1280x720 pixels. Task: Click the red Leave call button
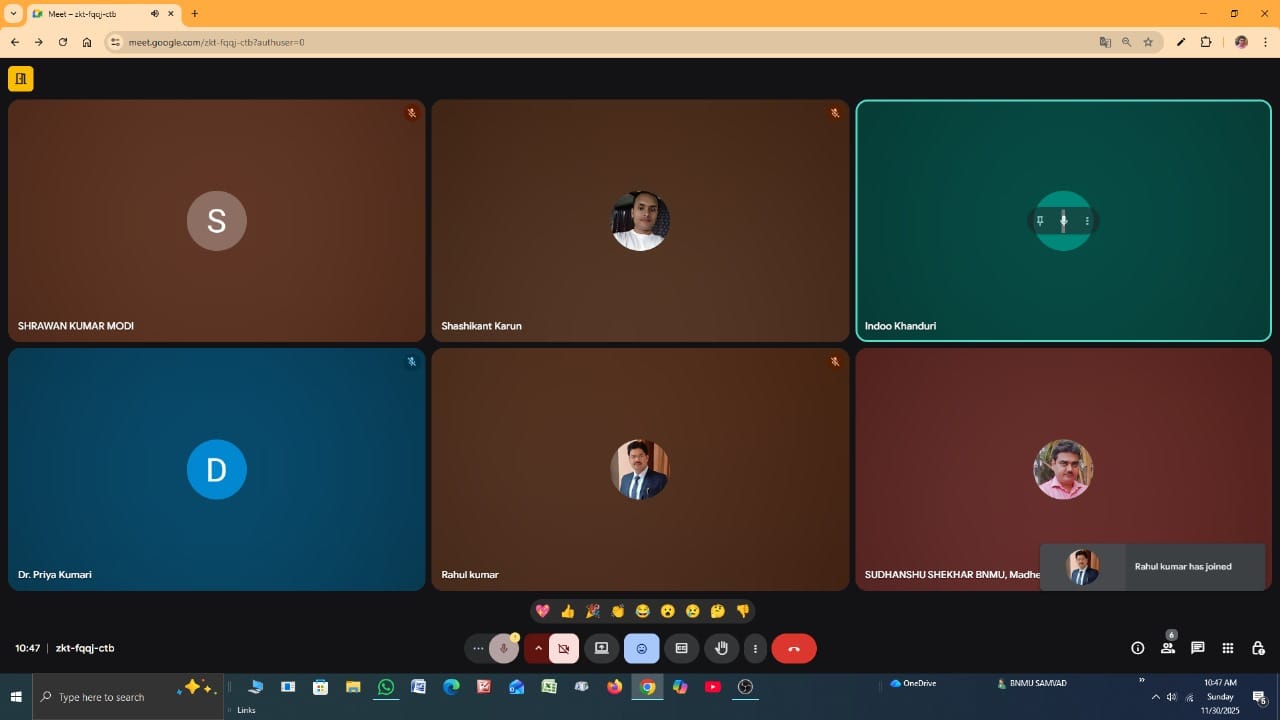[x=793, y=648]
